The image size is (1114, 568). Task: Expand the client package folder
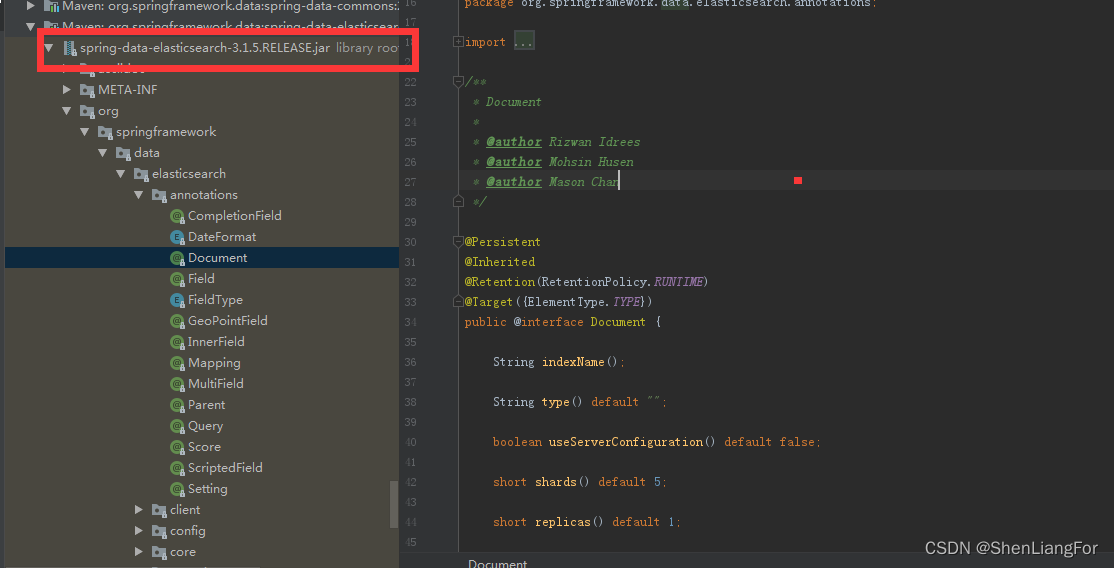pyautogui.click(x=139, y=510)
